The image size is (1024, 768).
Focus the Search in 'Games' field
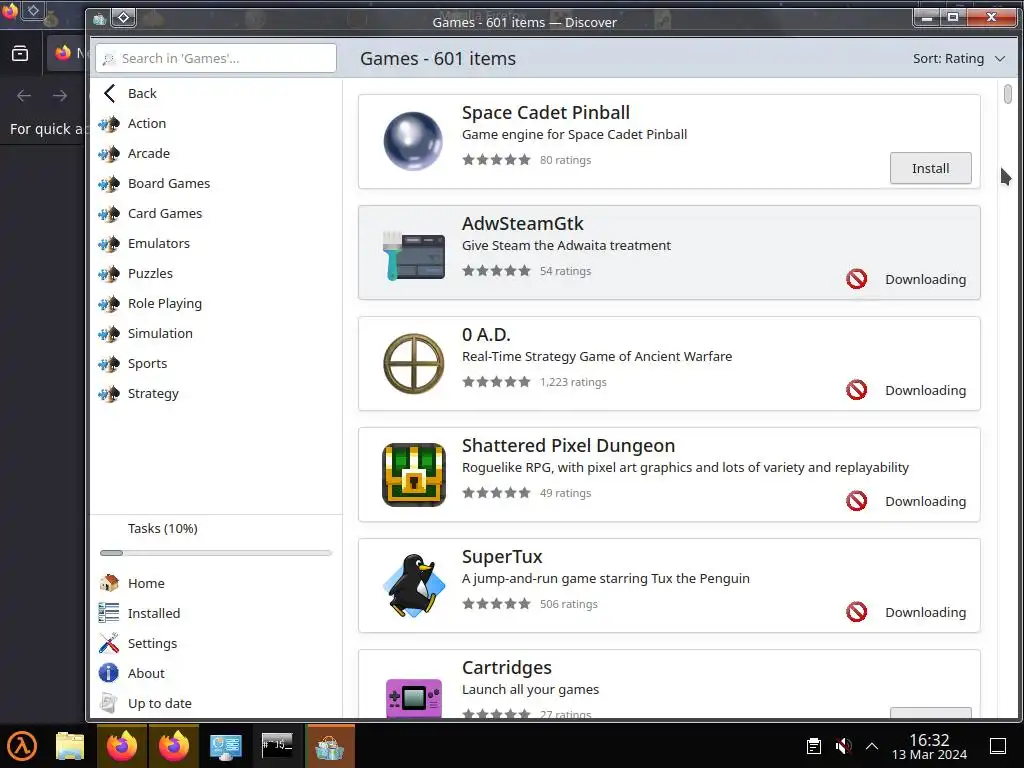[216, 58]
